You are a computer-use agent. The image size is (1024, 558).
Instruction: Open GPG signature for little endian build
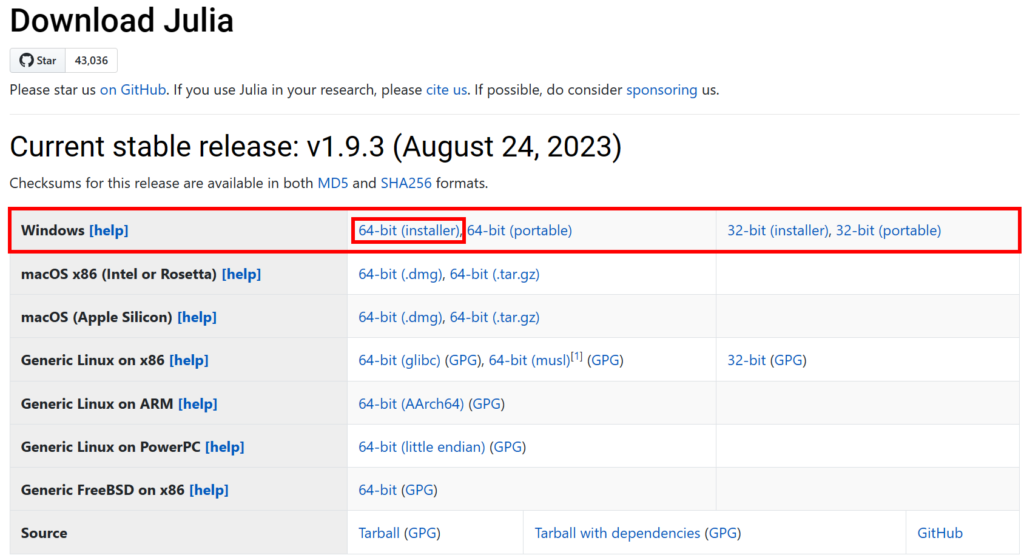(x=508, y=447)
